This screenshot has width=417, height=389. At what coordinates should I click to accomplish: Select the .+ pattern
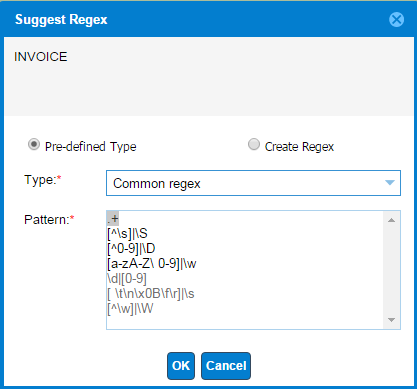point(113,219)
